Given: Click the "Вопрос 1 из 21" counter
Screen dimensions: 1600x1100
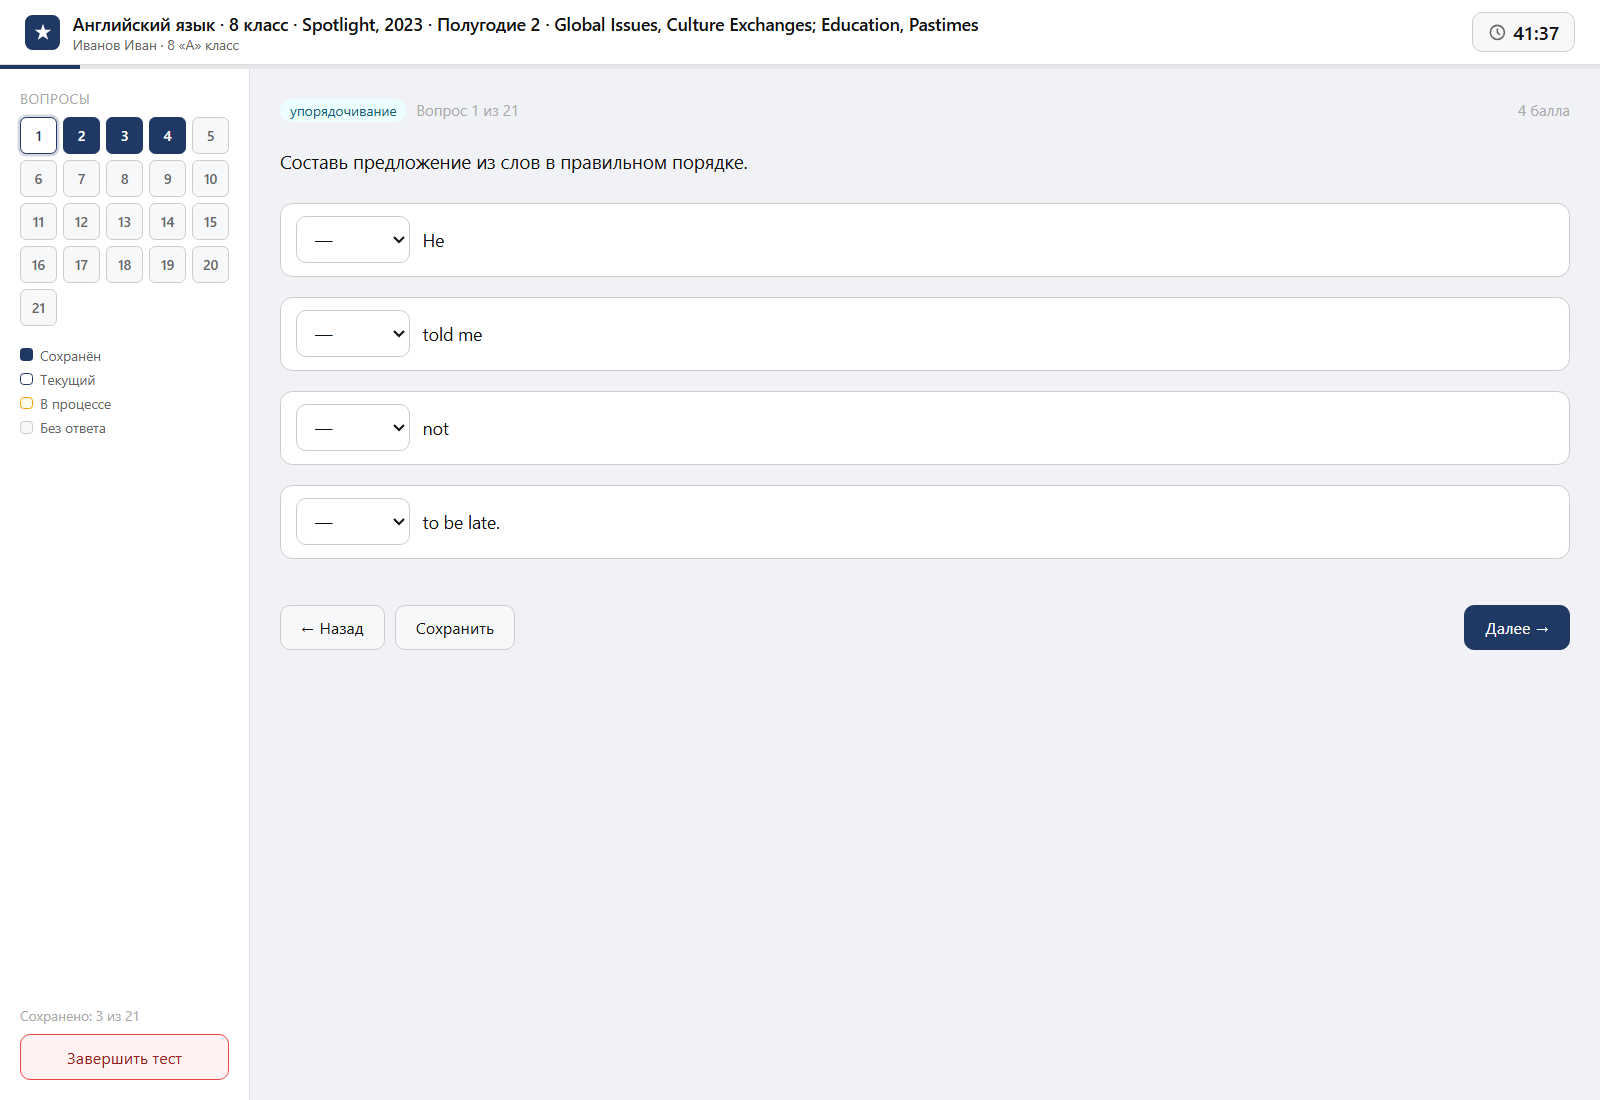Looking at the screenshot, I should pos(467,111).
